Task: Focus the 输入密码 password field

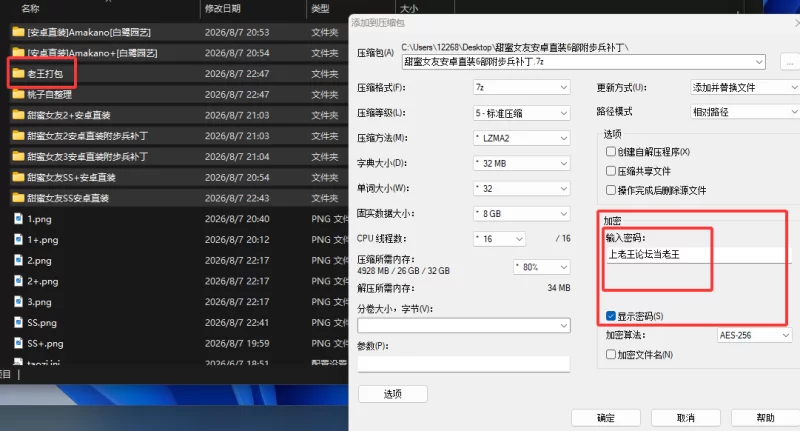Action: pos(698,255)
